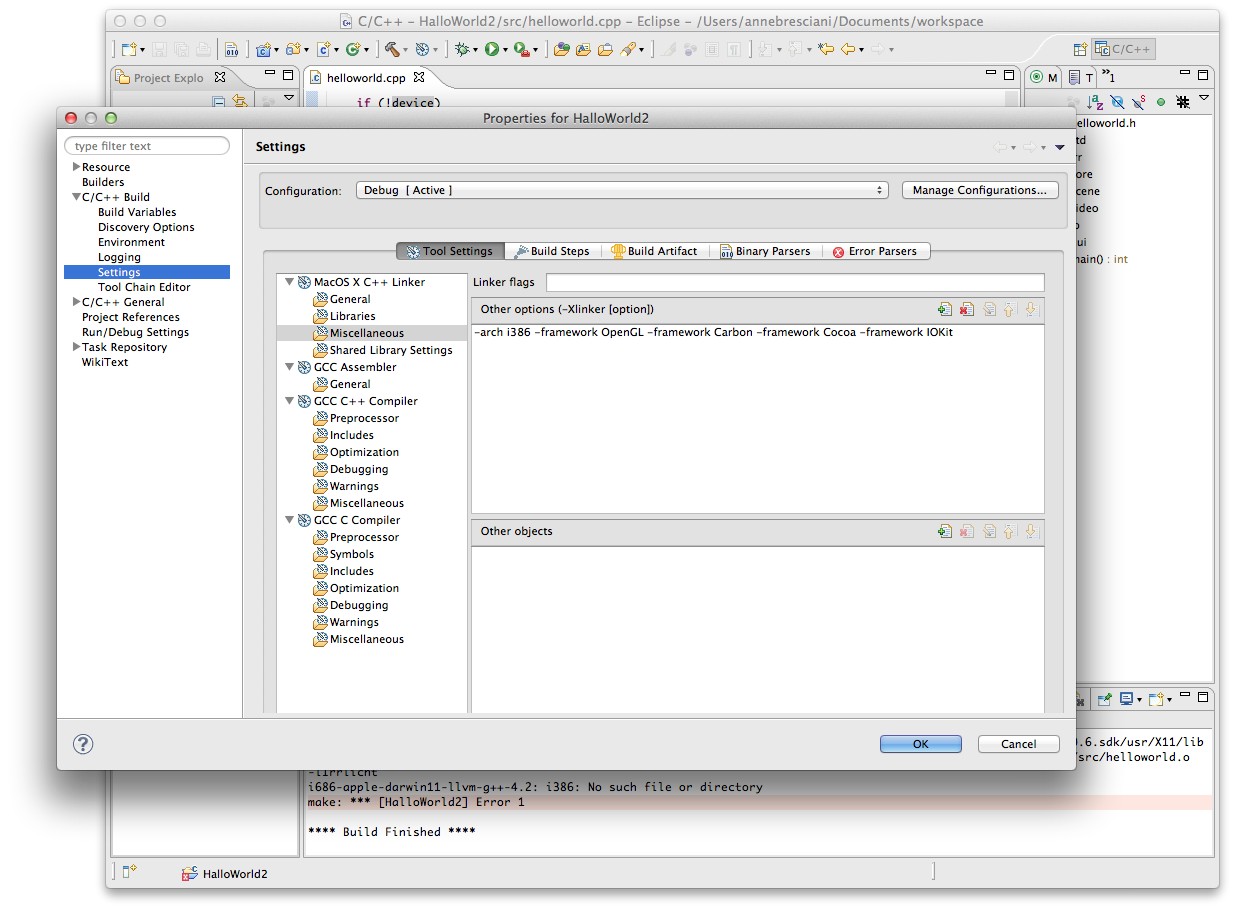1233x908 pixels.
Task: Click the display selected console monitor icon
Action: point(1126,699)
